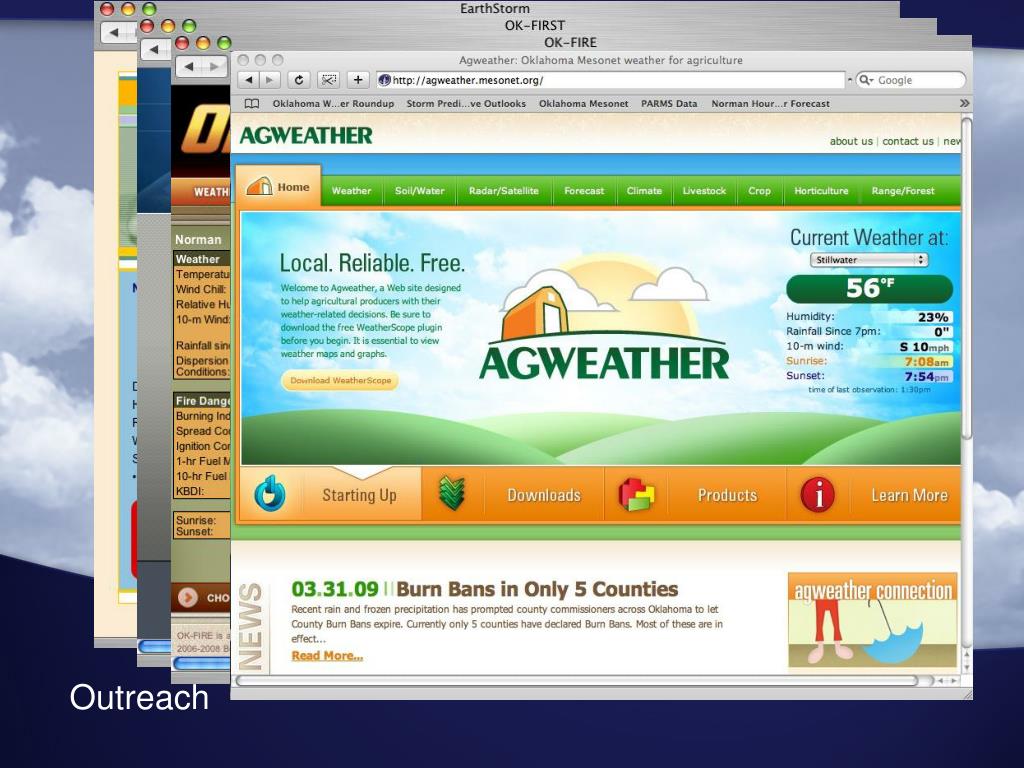
Task: Click the news date 03.31.09
Action: [x=334, y=589]
